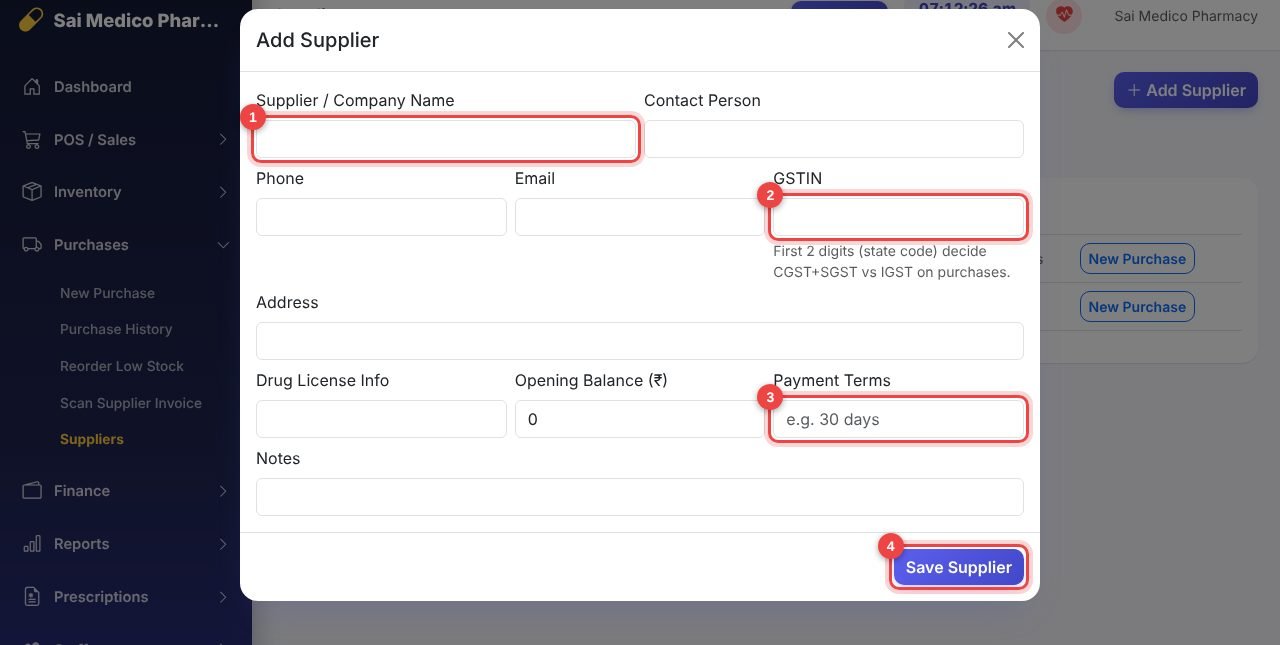Click the Payment Terms field
Screen dimensions: 1280x645
click(x=898, y=419)
